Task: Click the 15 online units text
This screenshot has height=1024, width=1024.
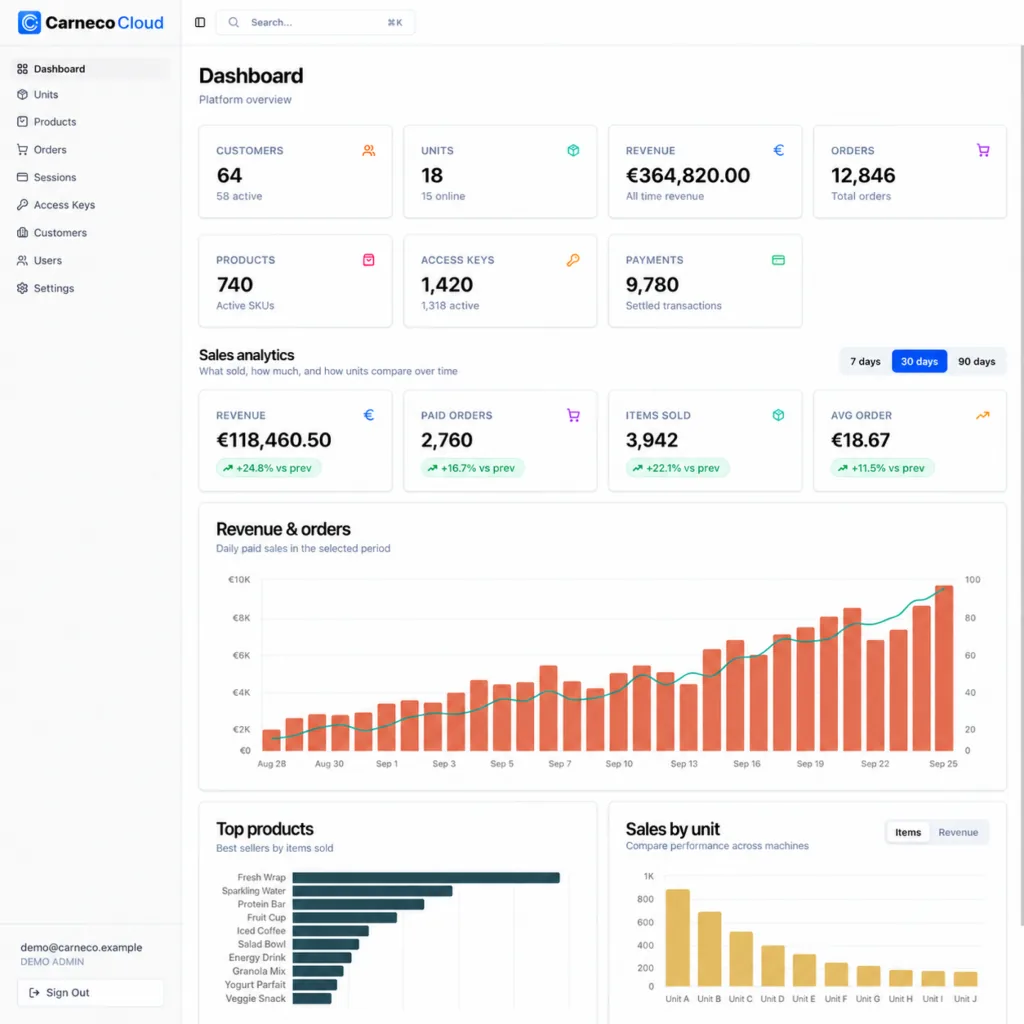Action: pos(443,196)
